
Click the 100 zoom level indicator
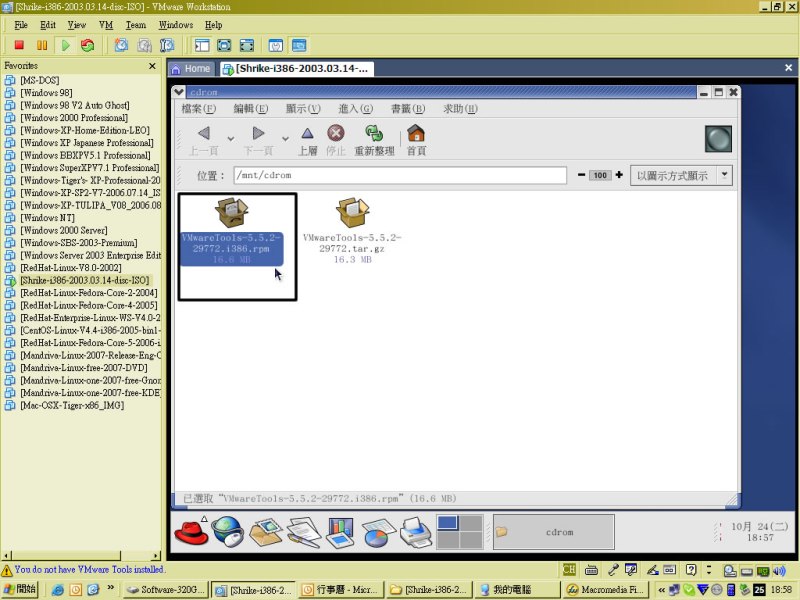pyautogui.click(x=600, y=175)
